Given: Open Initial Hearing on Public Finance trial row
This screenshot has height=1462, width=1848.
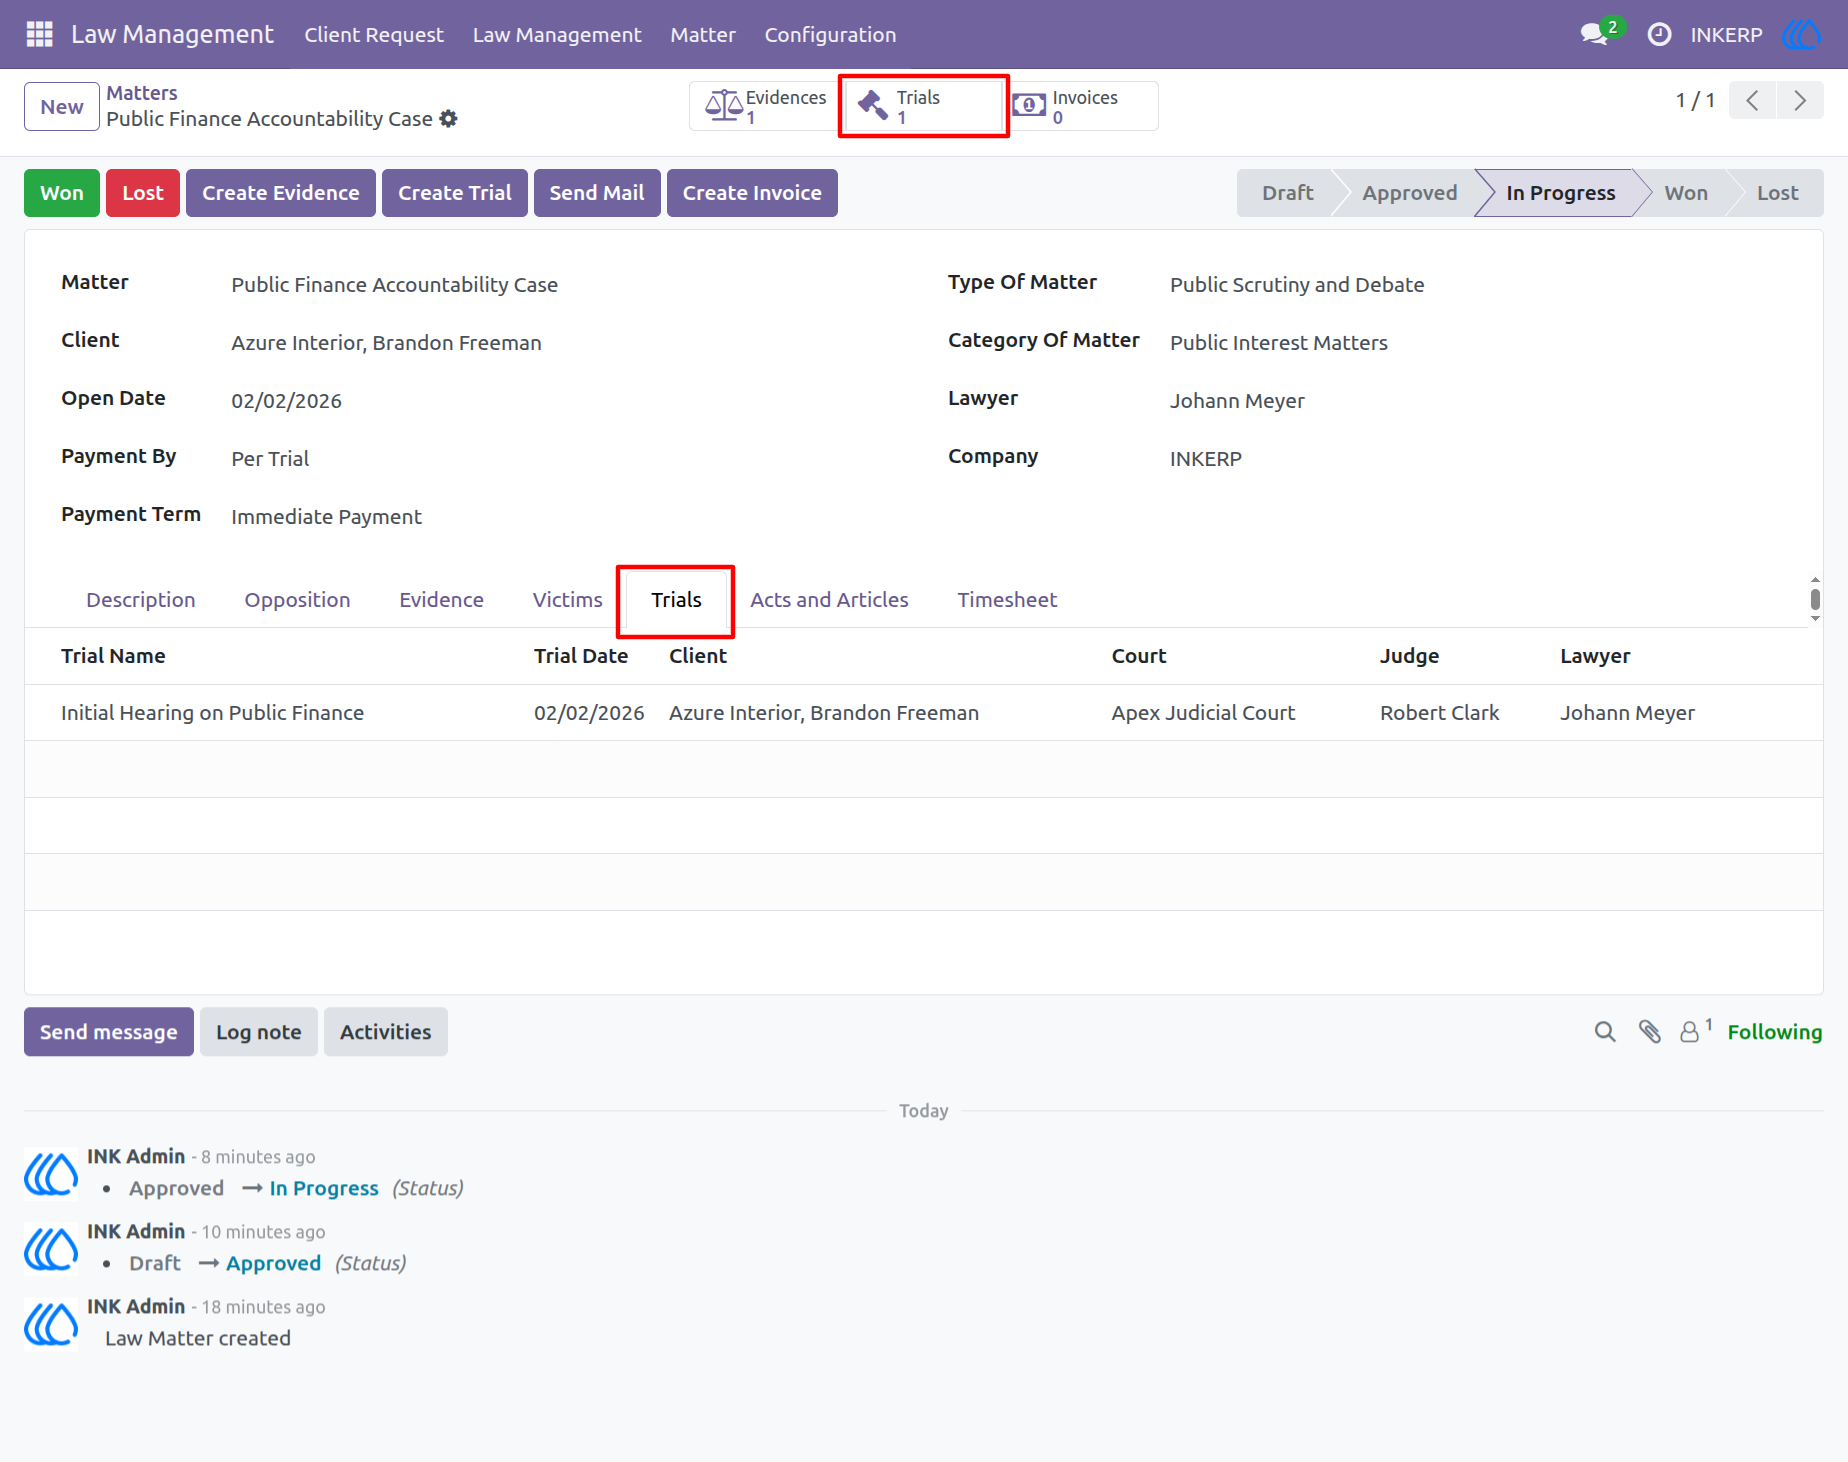Looking at the screenshot, I should click(924, 713).
